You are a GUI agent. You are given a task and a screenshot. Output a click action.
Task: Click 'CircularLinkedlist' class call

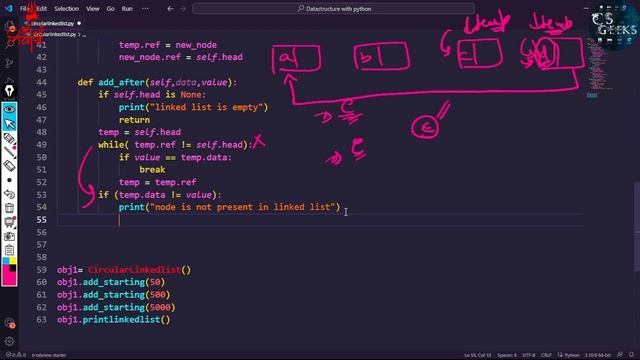tap(134, 270)
